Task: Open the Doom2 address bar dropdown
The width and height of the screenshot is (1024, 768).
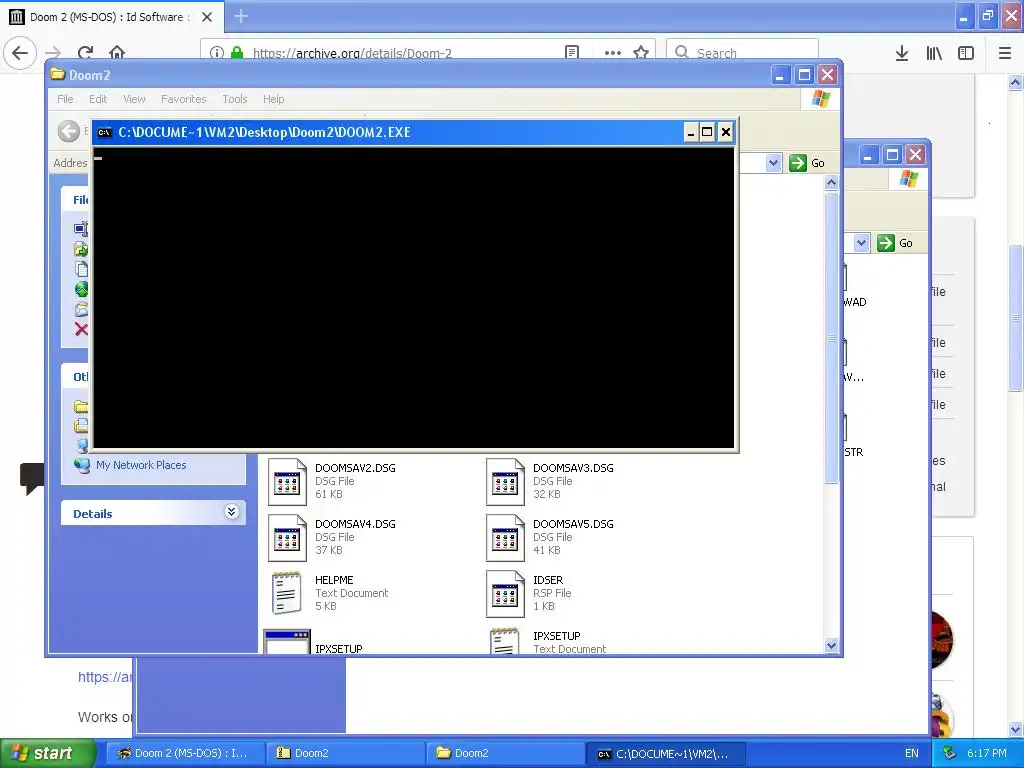Action: coord(773,163)
